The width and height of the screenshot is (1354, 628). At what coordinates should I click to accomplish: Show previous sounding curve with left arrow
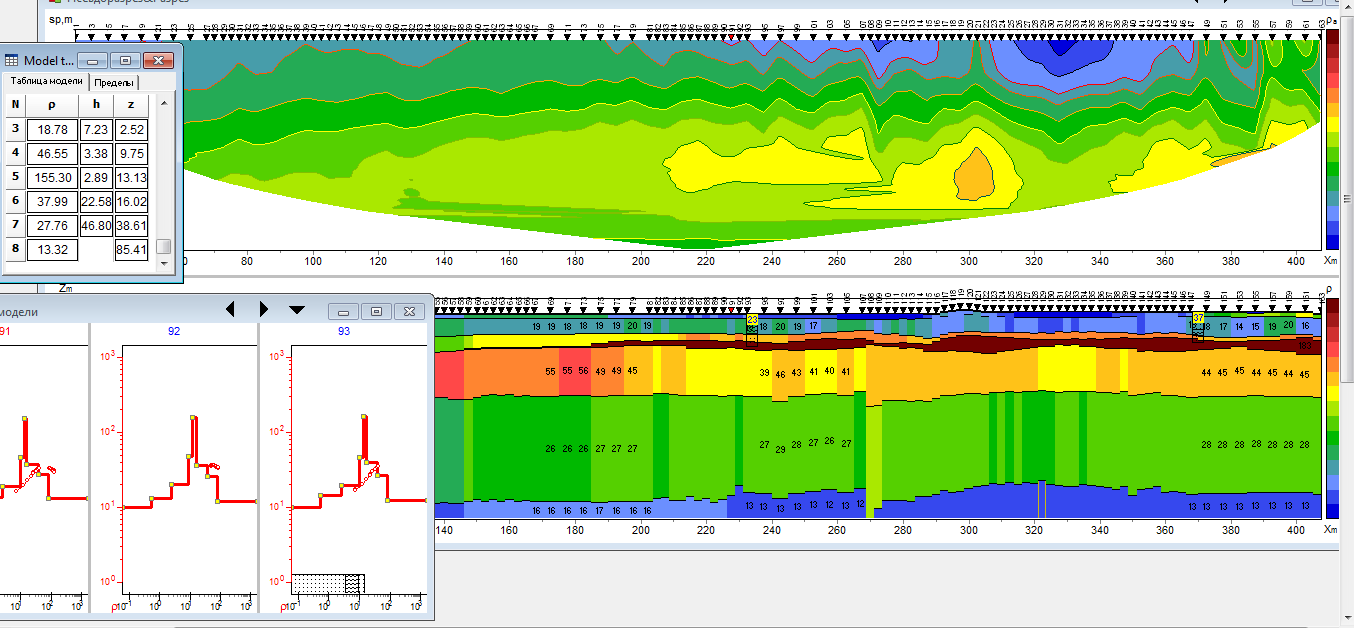pos(230,309)
